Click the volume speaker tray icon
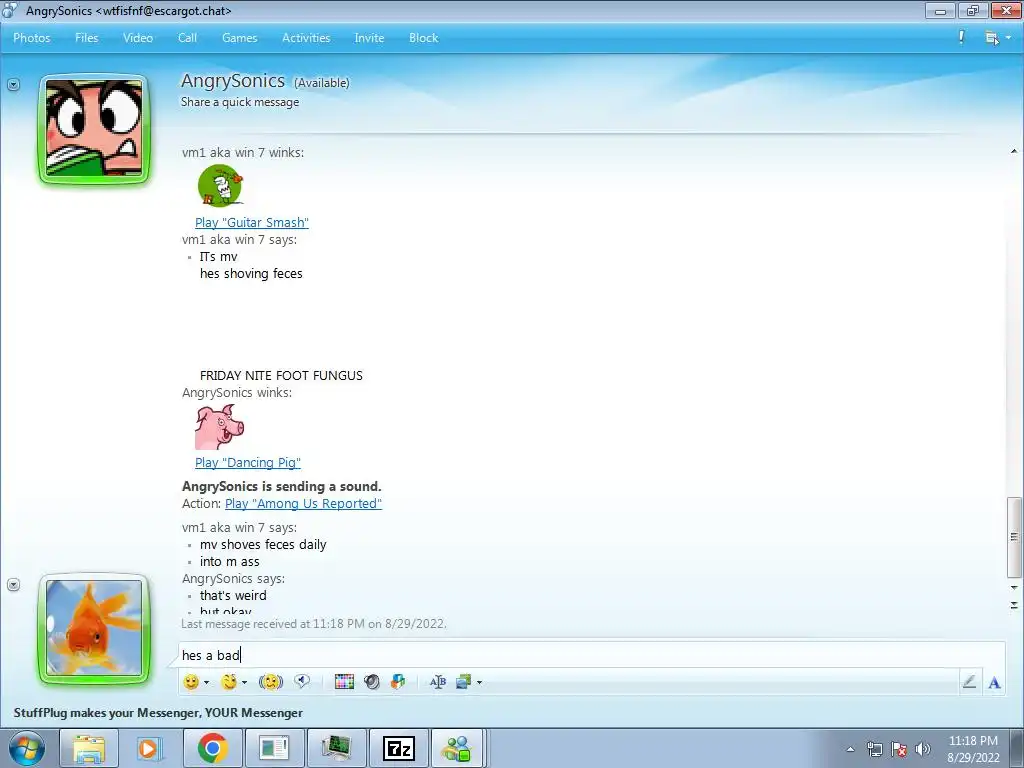This screenshot has height=768, width=1024. tap(923, 749)
